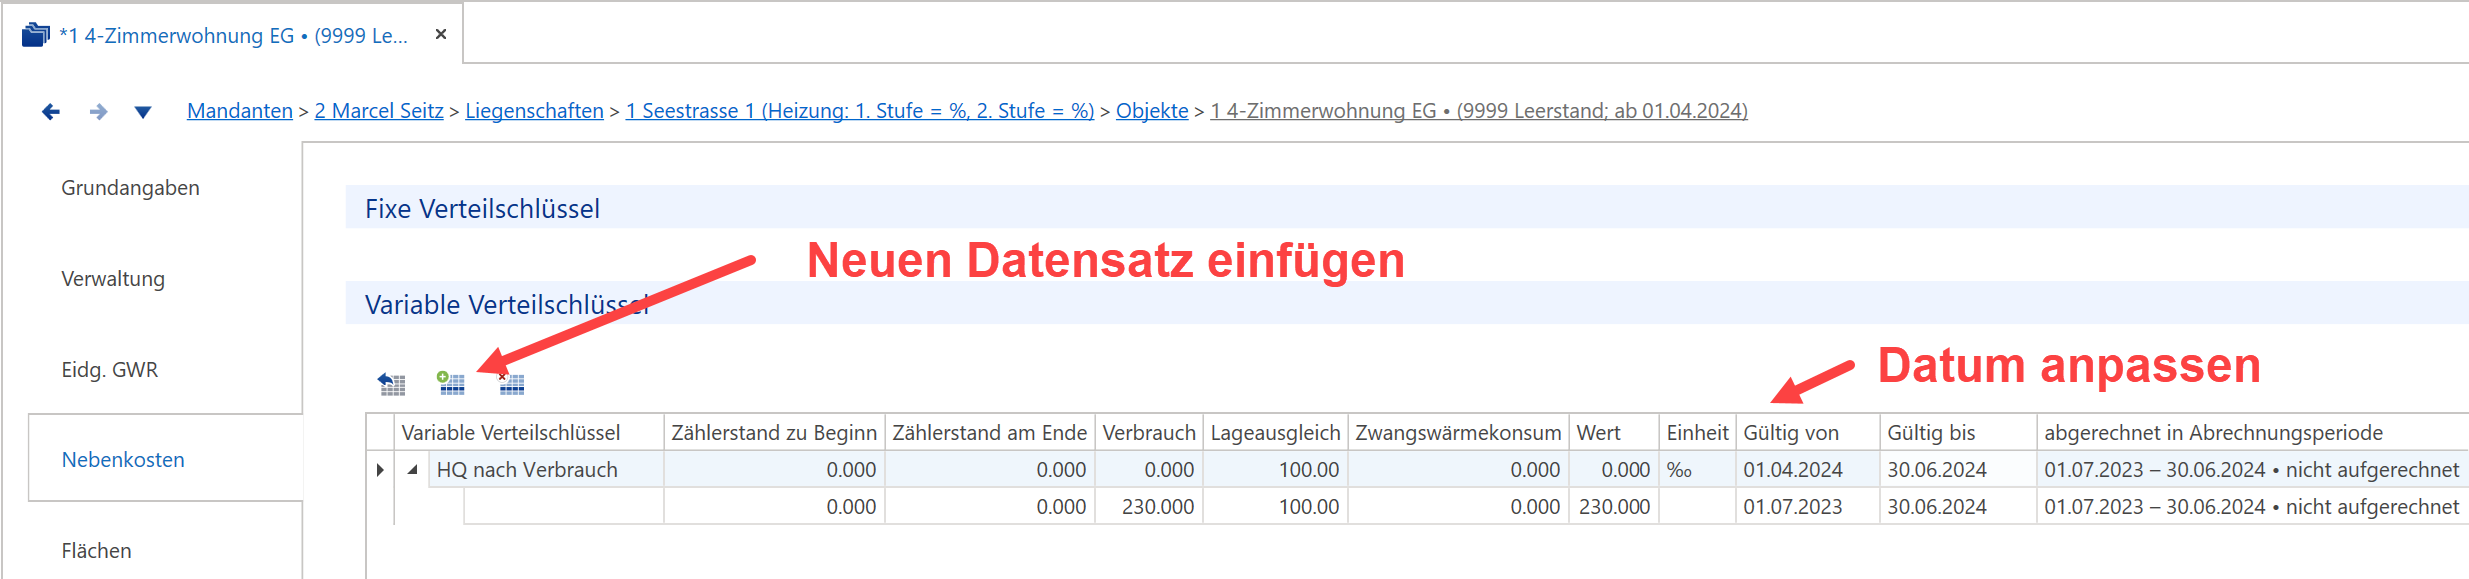This screenshot has width=2469, height=579.
Task: Click Verbrauch 0.000 in HQ nach Verbrauch row
Action: click(1149, 469)
